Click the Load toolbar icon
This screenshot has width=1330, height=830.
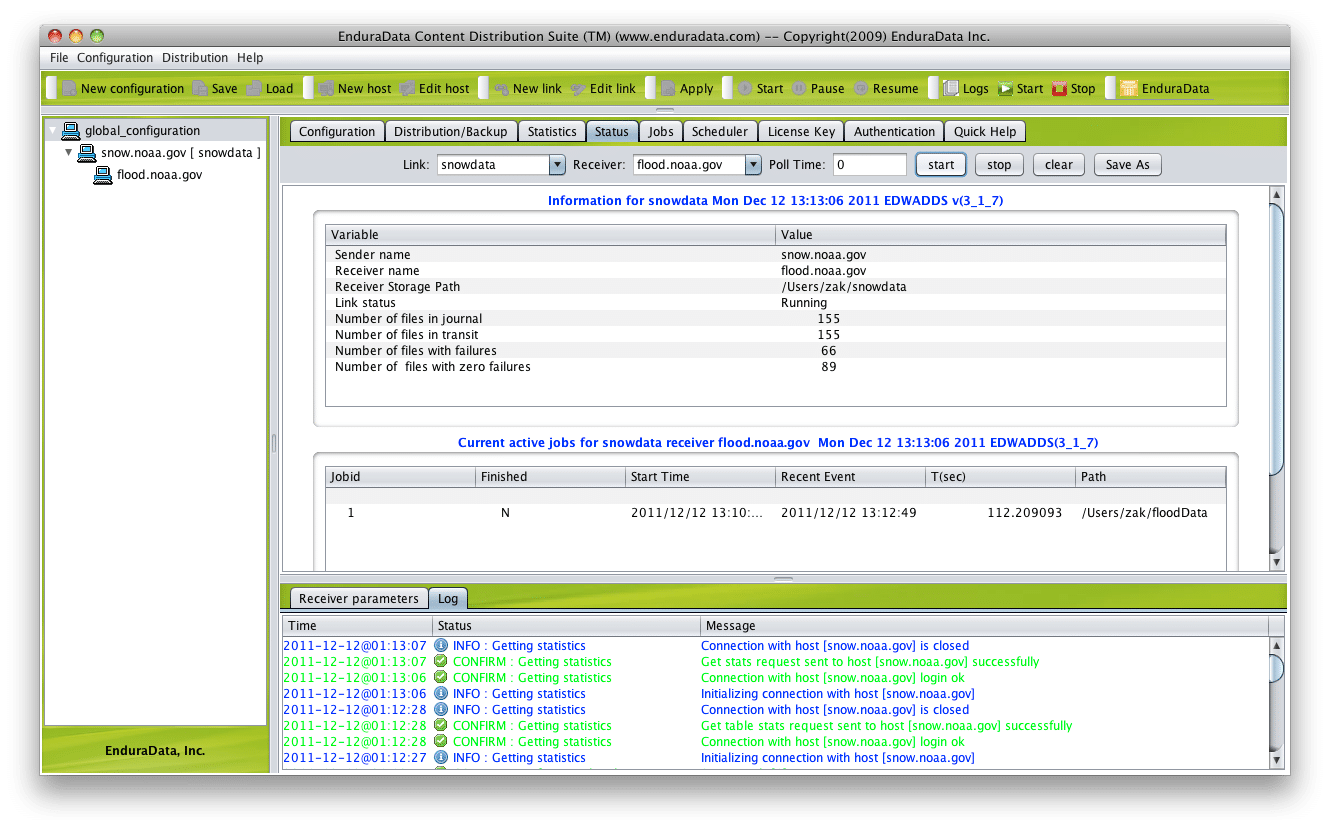[254, 88]
